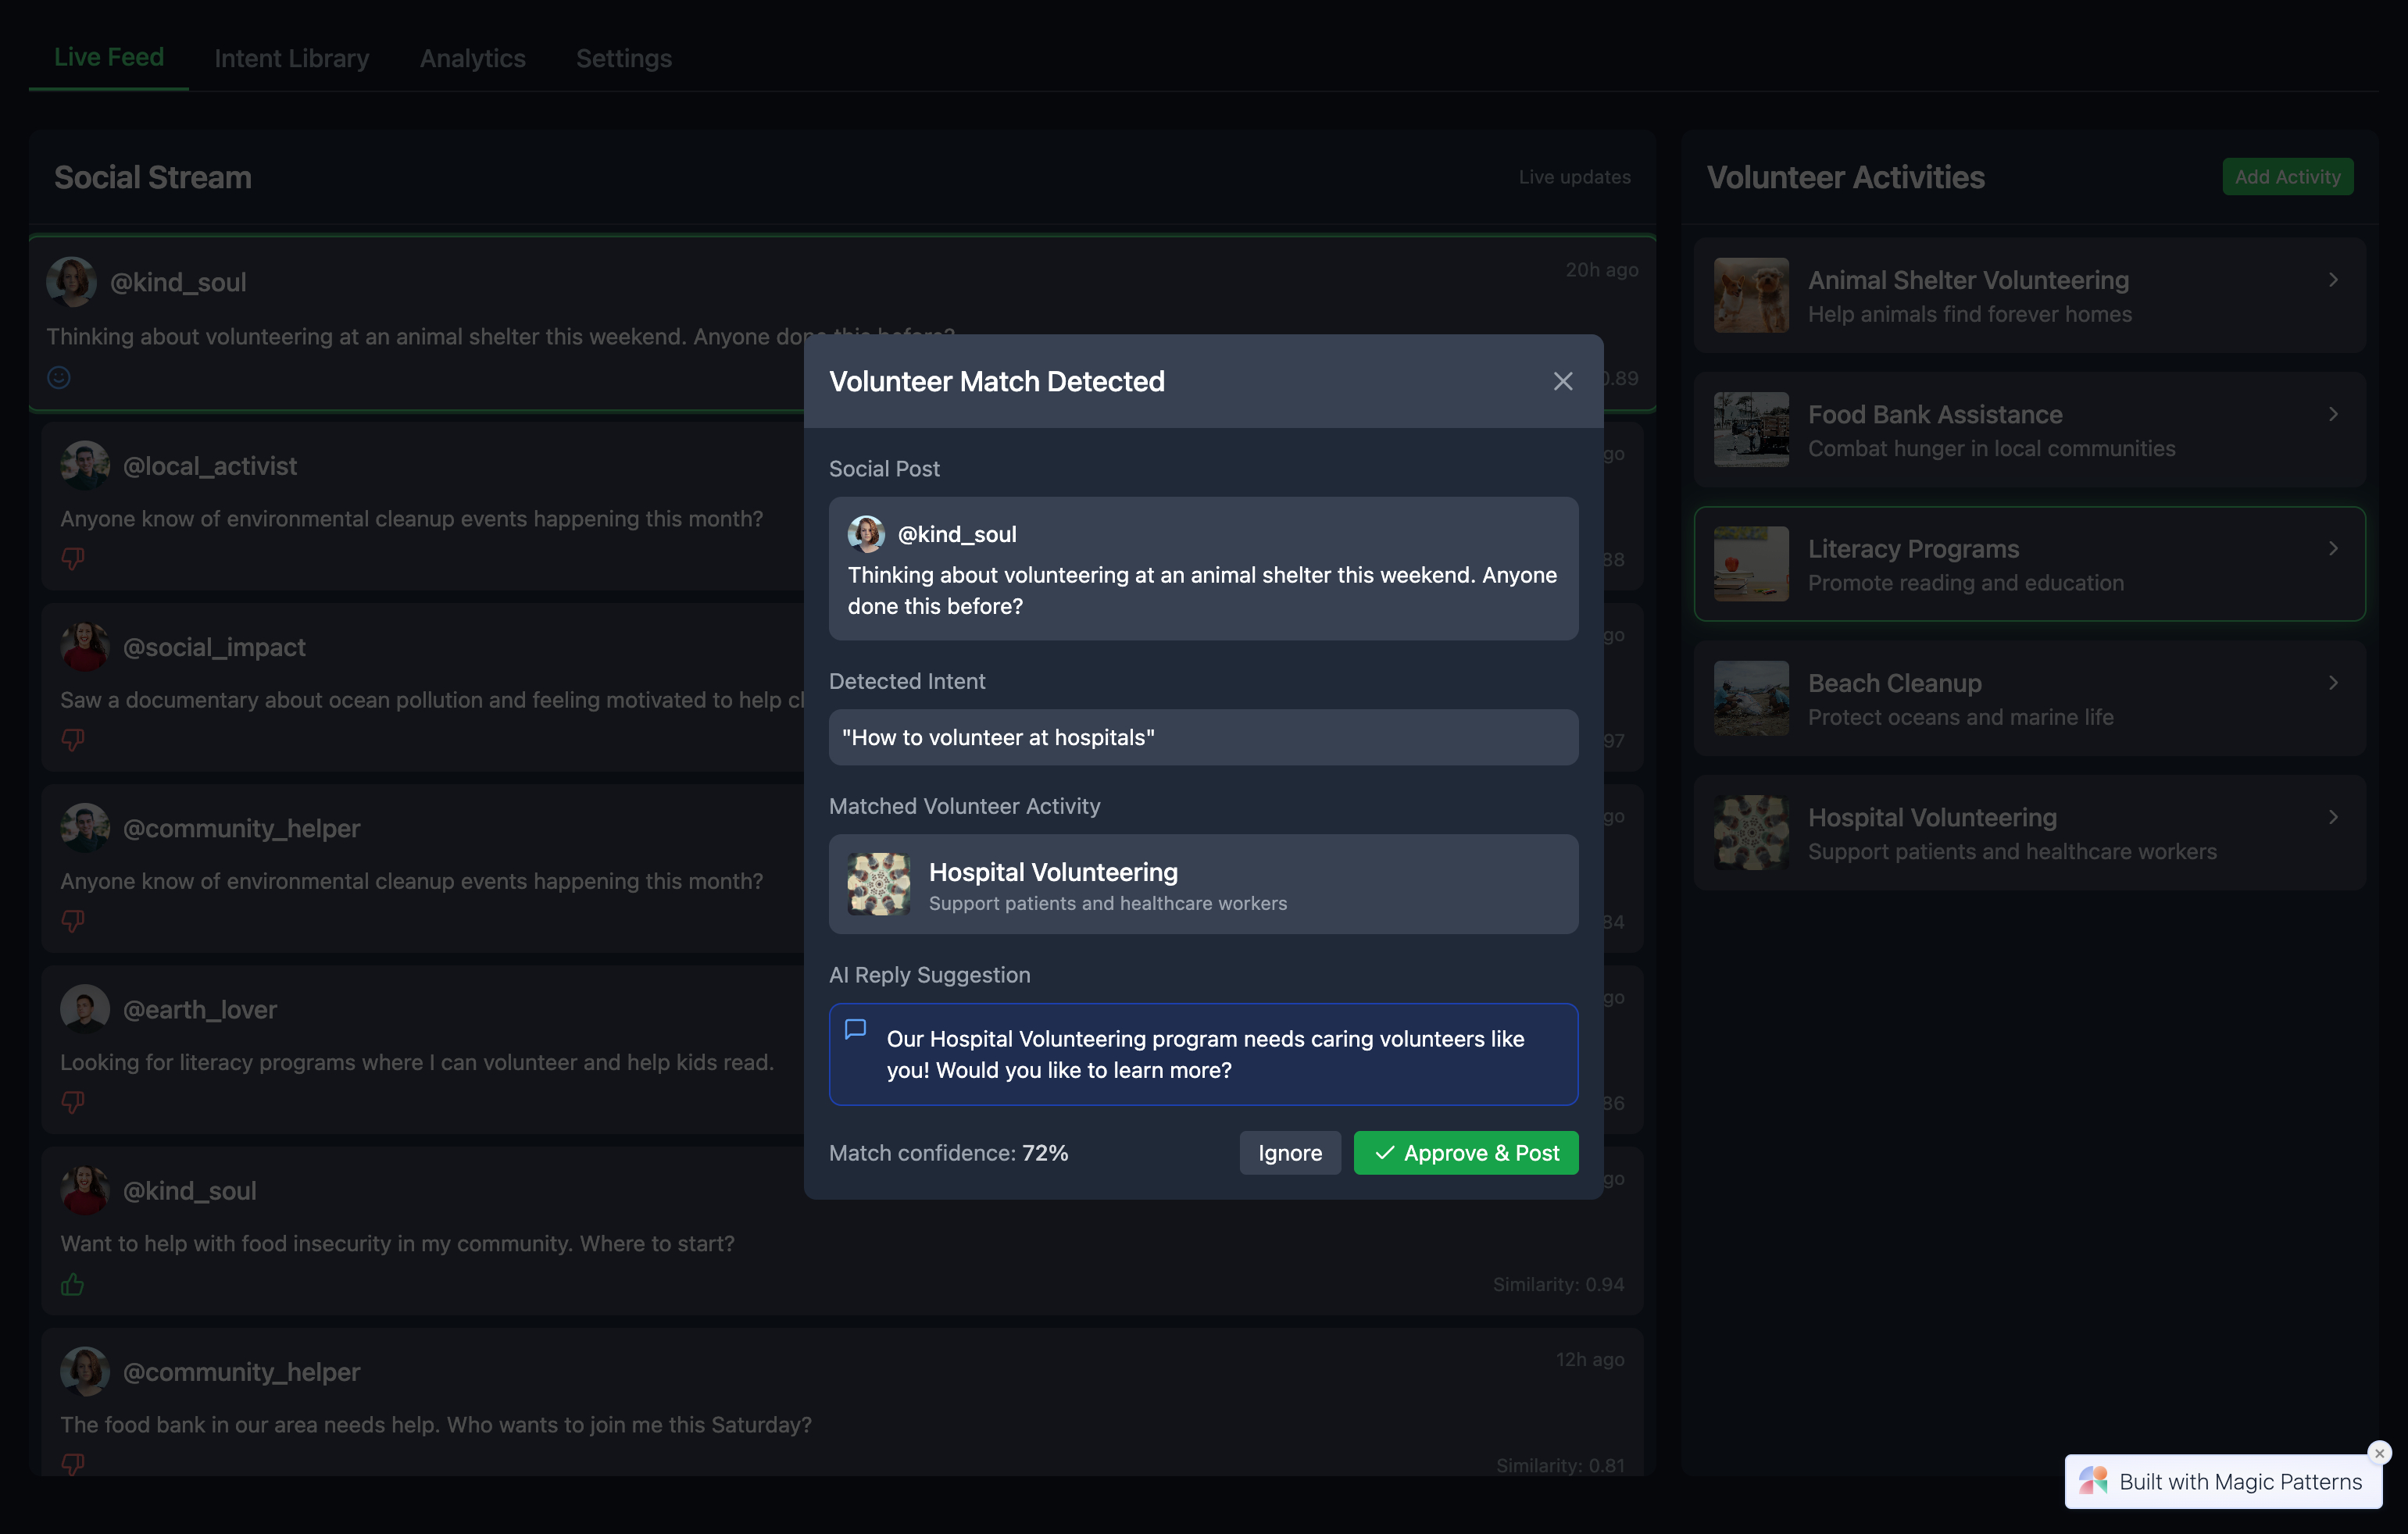
Task: Switch to Intent Library tab
Action: pyautogui.click(x=291, y=58)
